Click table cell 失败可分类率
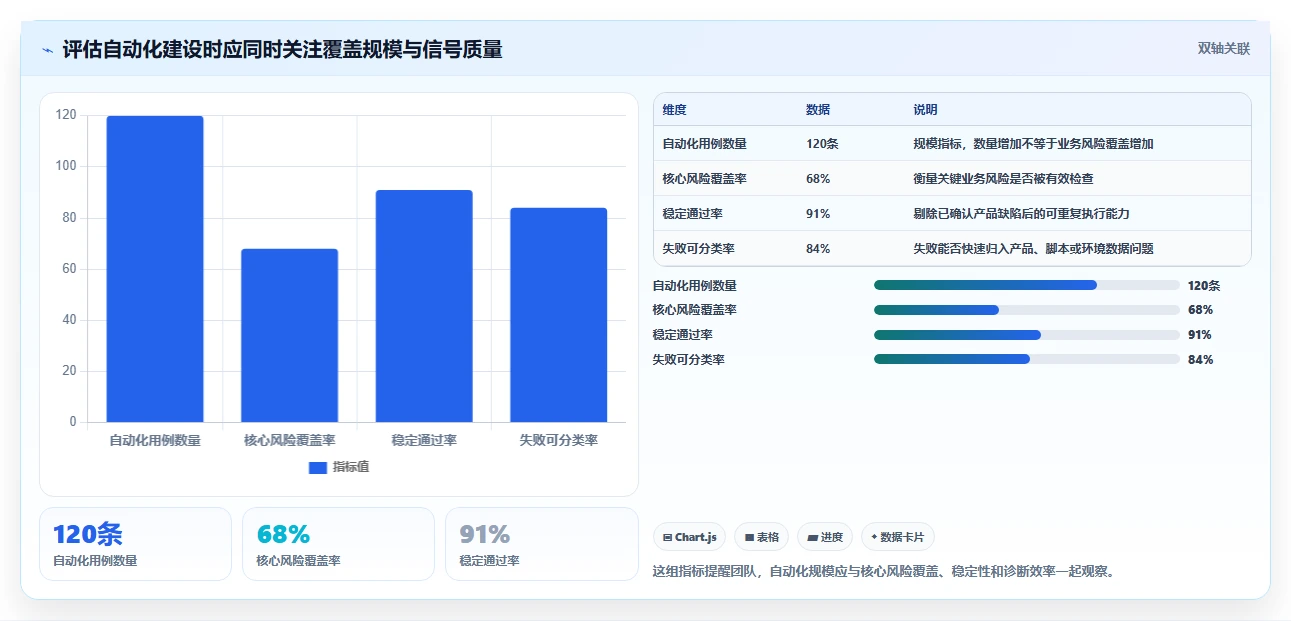Viewport: 1291px width, 621px height. pyautogui.click(x=698, y=249)
